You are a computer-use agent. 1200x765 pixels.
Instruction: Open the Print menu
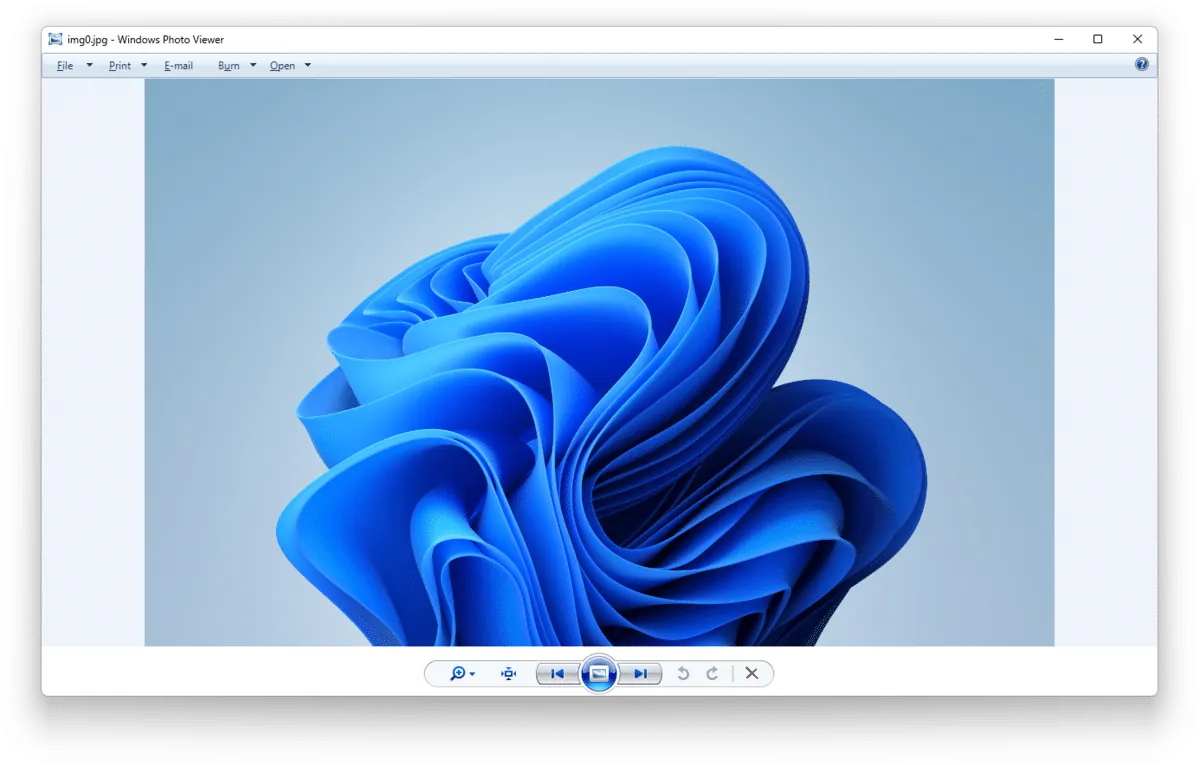click(120, 66)
